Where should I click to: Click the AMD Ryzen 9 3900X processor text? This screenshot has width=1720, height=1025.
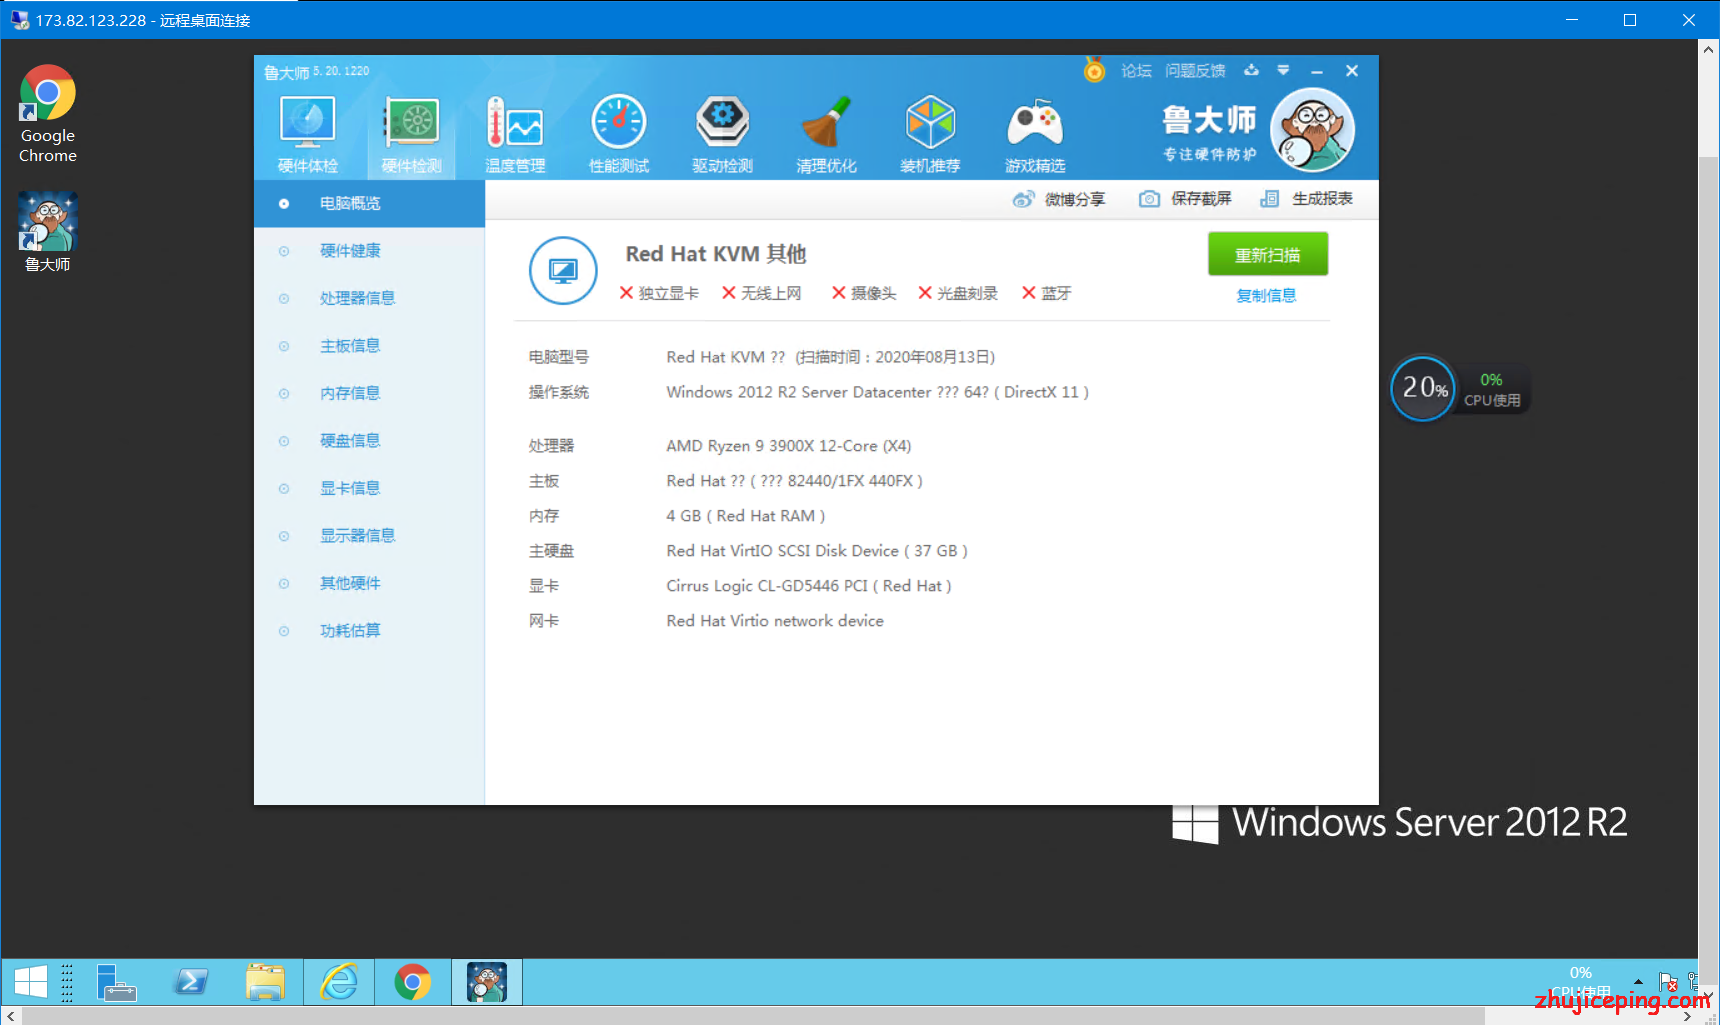point(789,446)
